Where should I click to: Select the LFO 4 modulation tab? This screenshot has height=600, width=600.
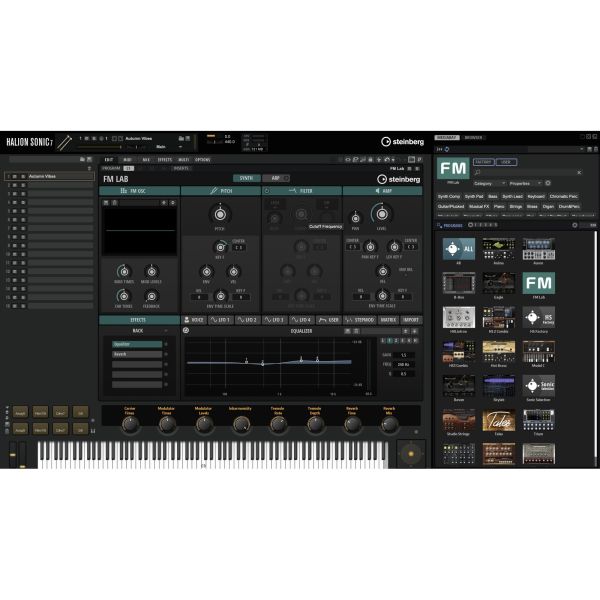click(x=301, y=320)
